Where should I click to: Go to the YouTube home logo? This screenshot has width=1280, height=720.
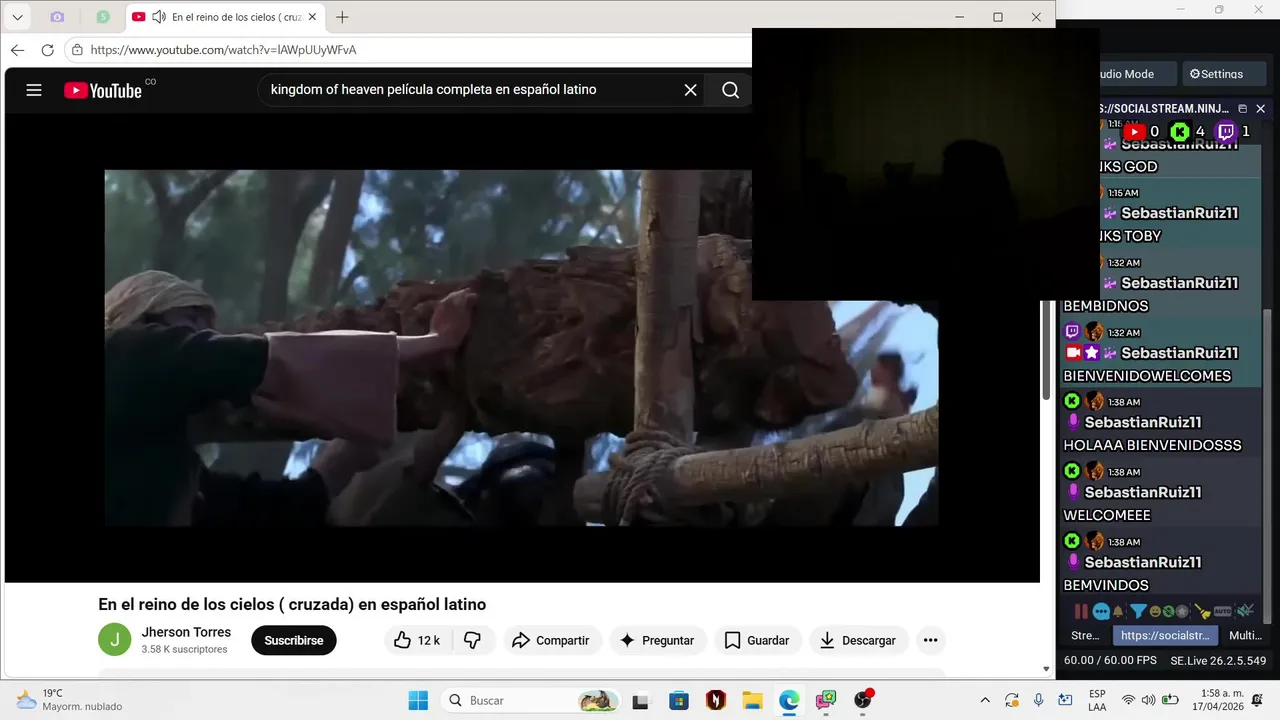point(103,90)
